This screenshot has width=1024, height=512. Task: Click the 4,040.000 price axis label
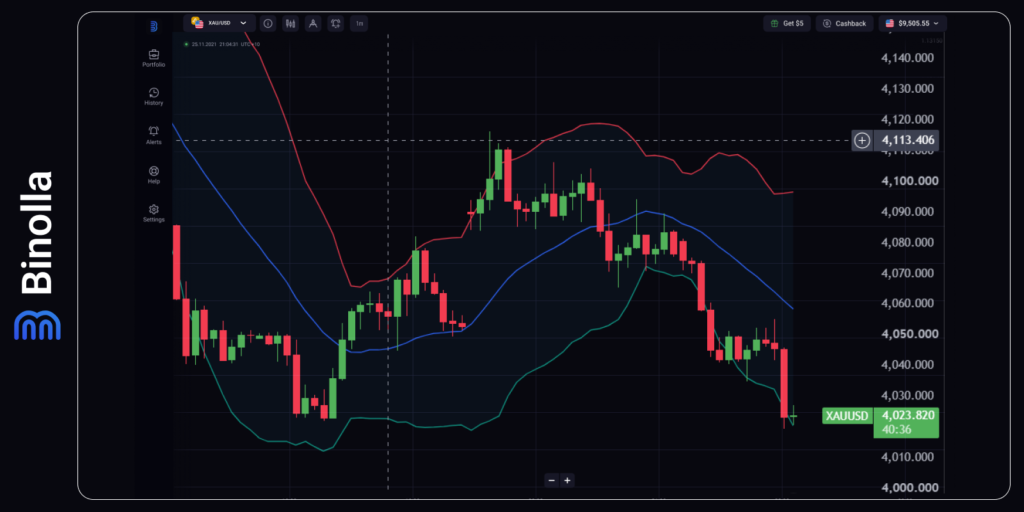(908, 364)
